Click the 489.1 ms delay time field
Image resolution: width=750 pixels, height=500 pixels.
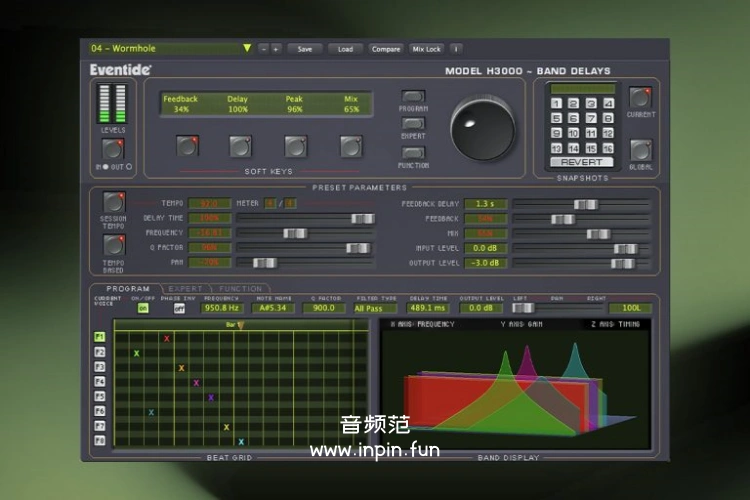(x=428, y=308)
